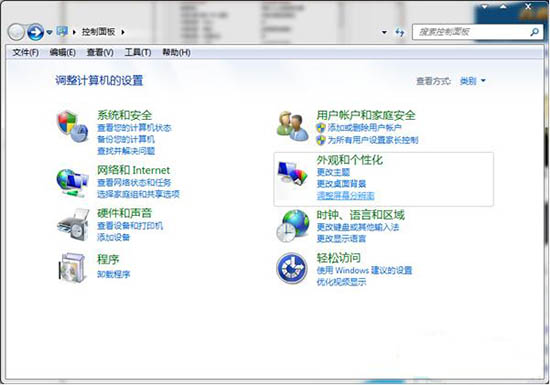Open the 工具(T) menu
Screen dimensions: 550x385
pyautogui.click(x=138, y=53)
